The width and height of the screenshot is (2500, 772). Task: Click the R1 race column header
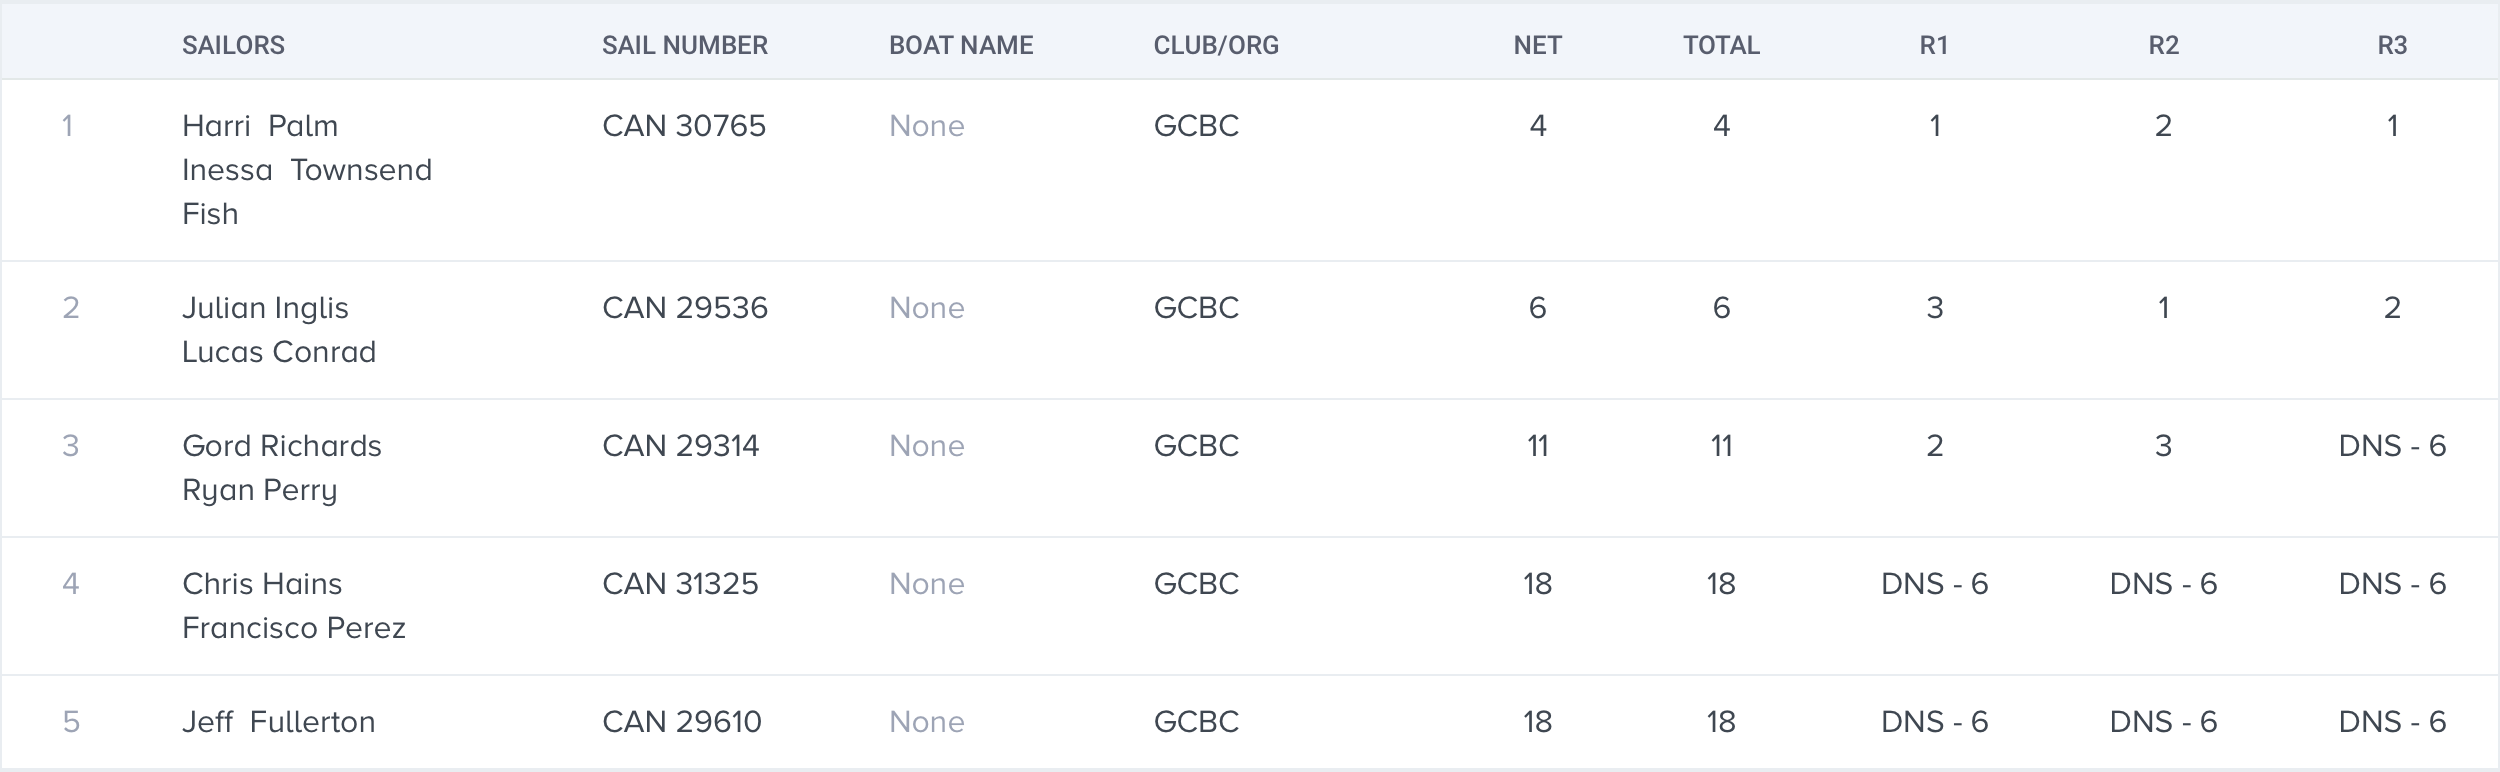[x=1934, y=45]
